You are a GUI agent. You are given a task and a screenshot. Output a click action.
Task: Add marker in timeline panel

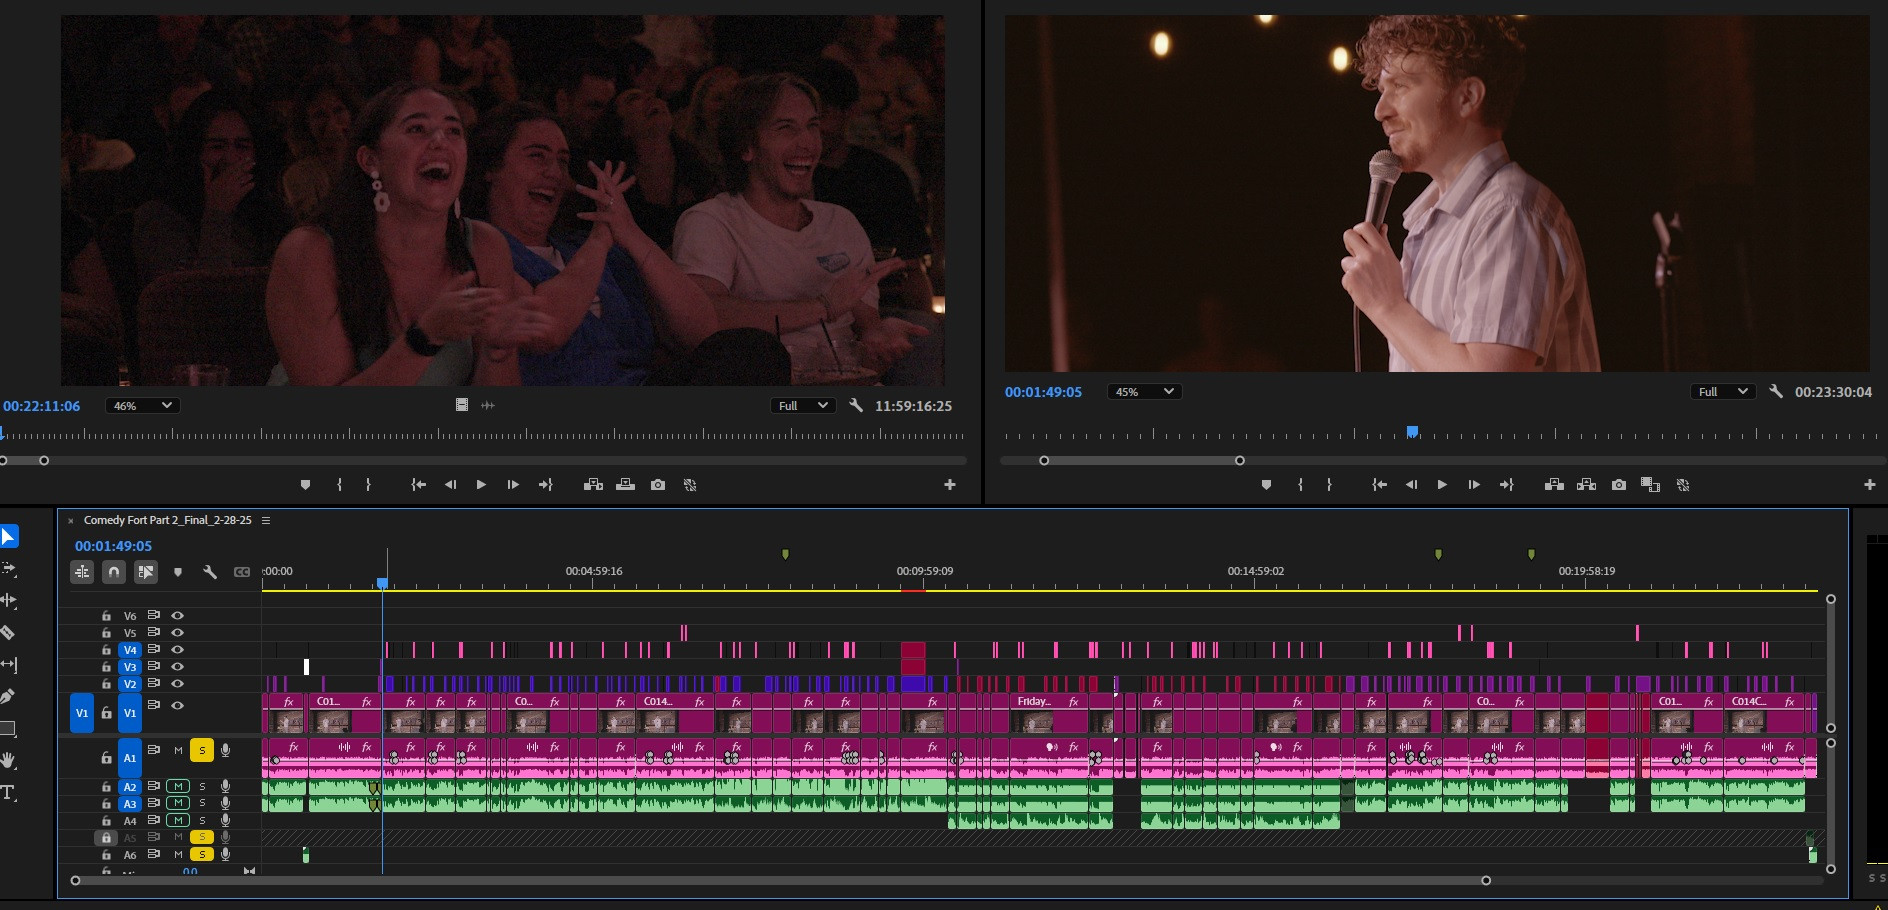point(178,572)
